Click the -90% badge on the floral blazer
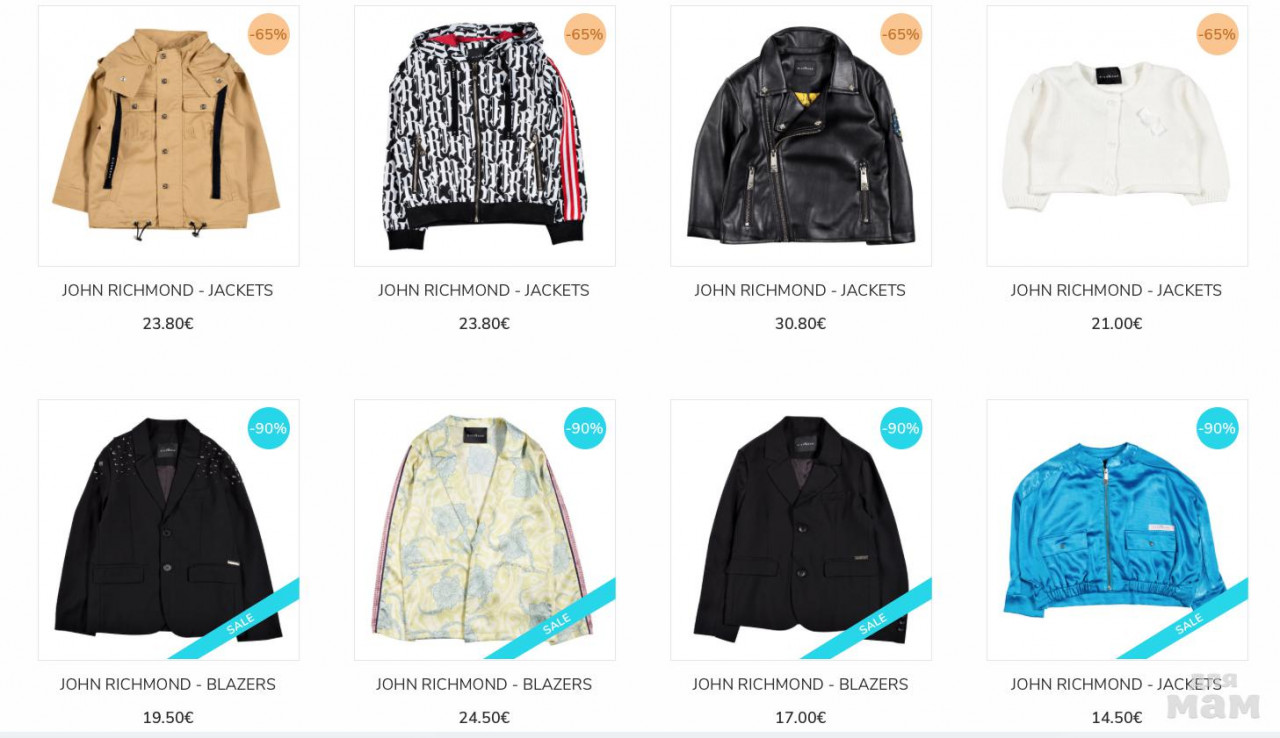 (585, 428)
